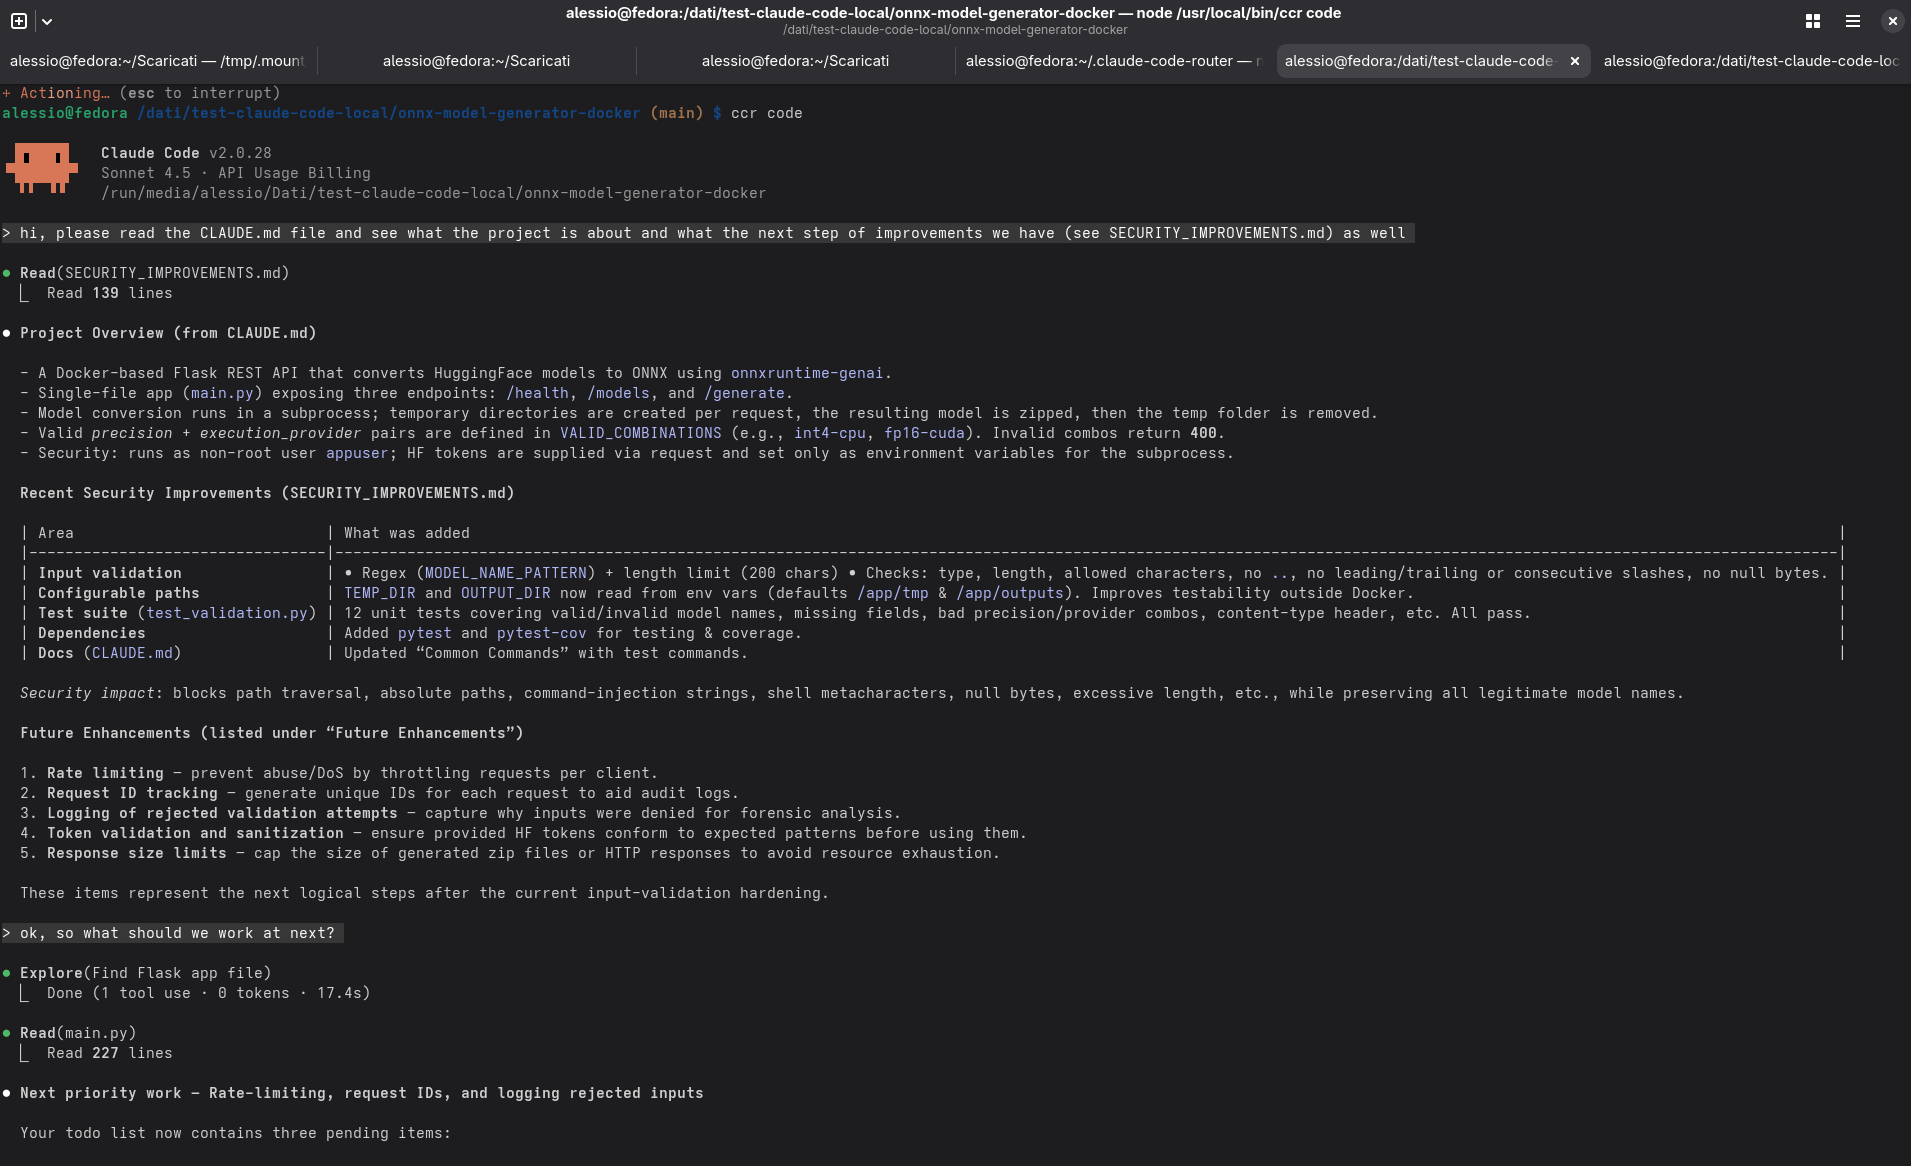The image size is (1911, 1166).
Task: Click the onnxruntime-genai highlighted text
Action: tap(806, 373)
